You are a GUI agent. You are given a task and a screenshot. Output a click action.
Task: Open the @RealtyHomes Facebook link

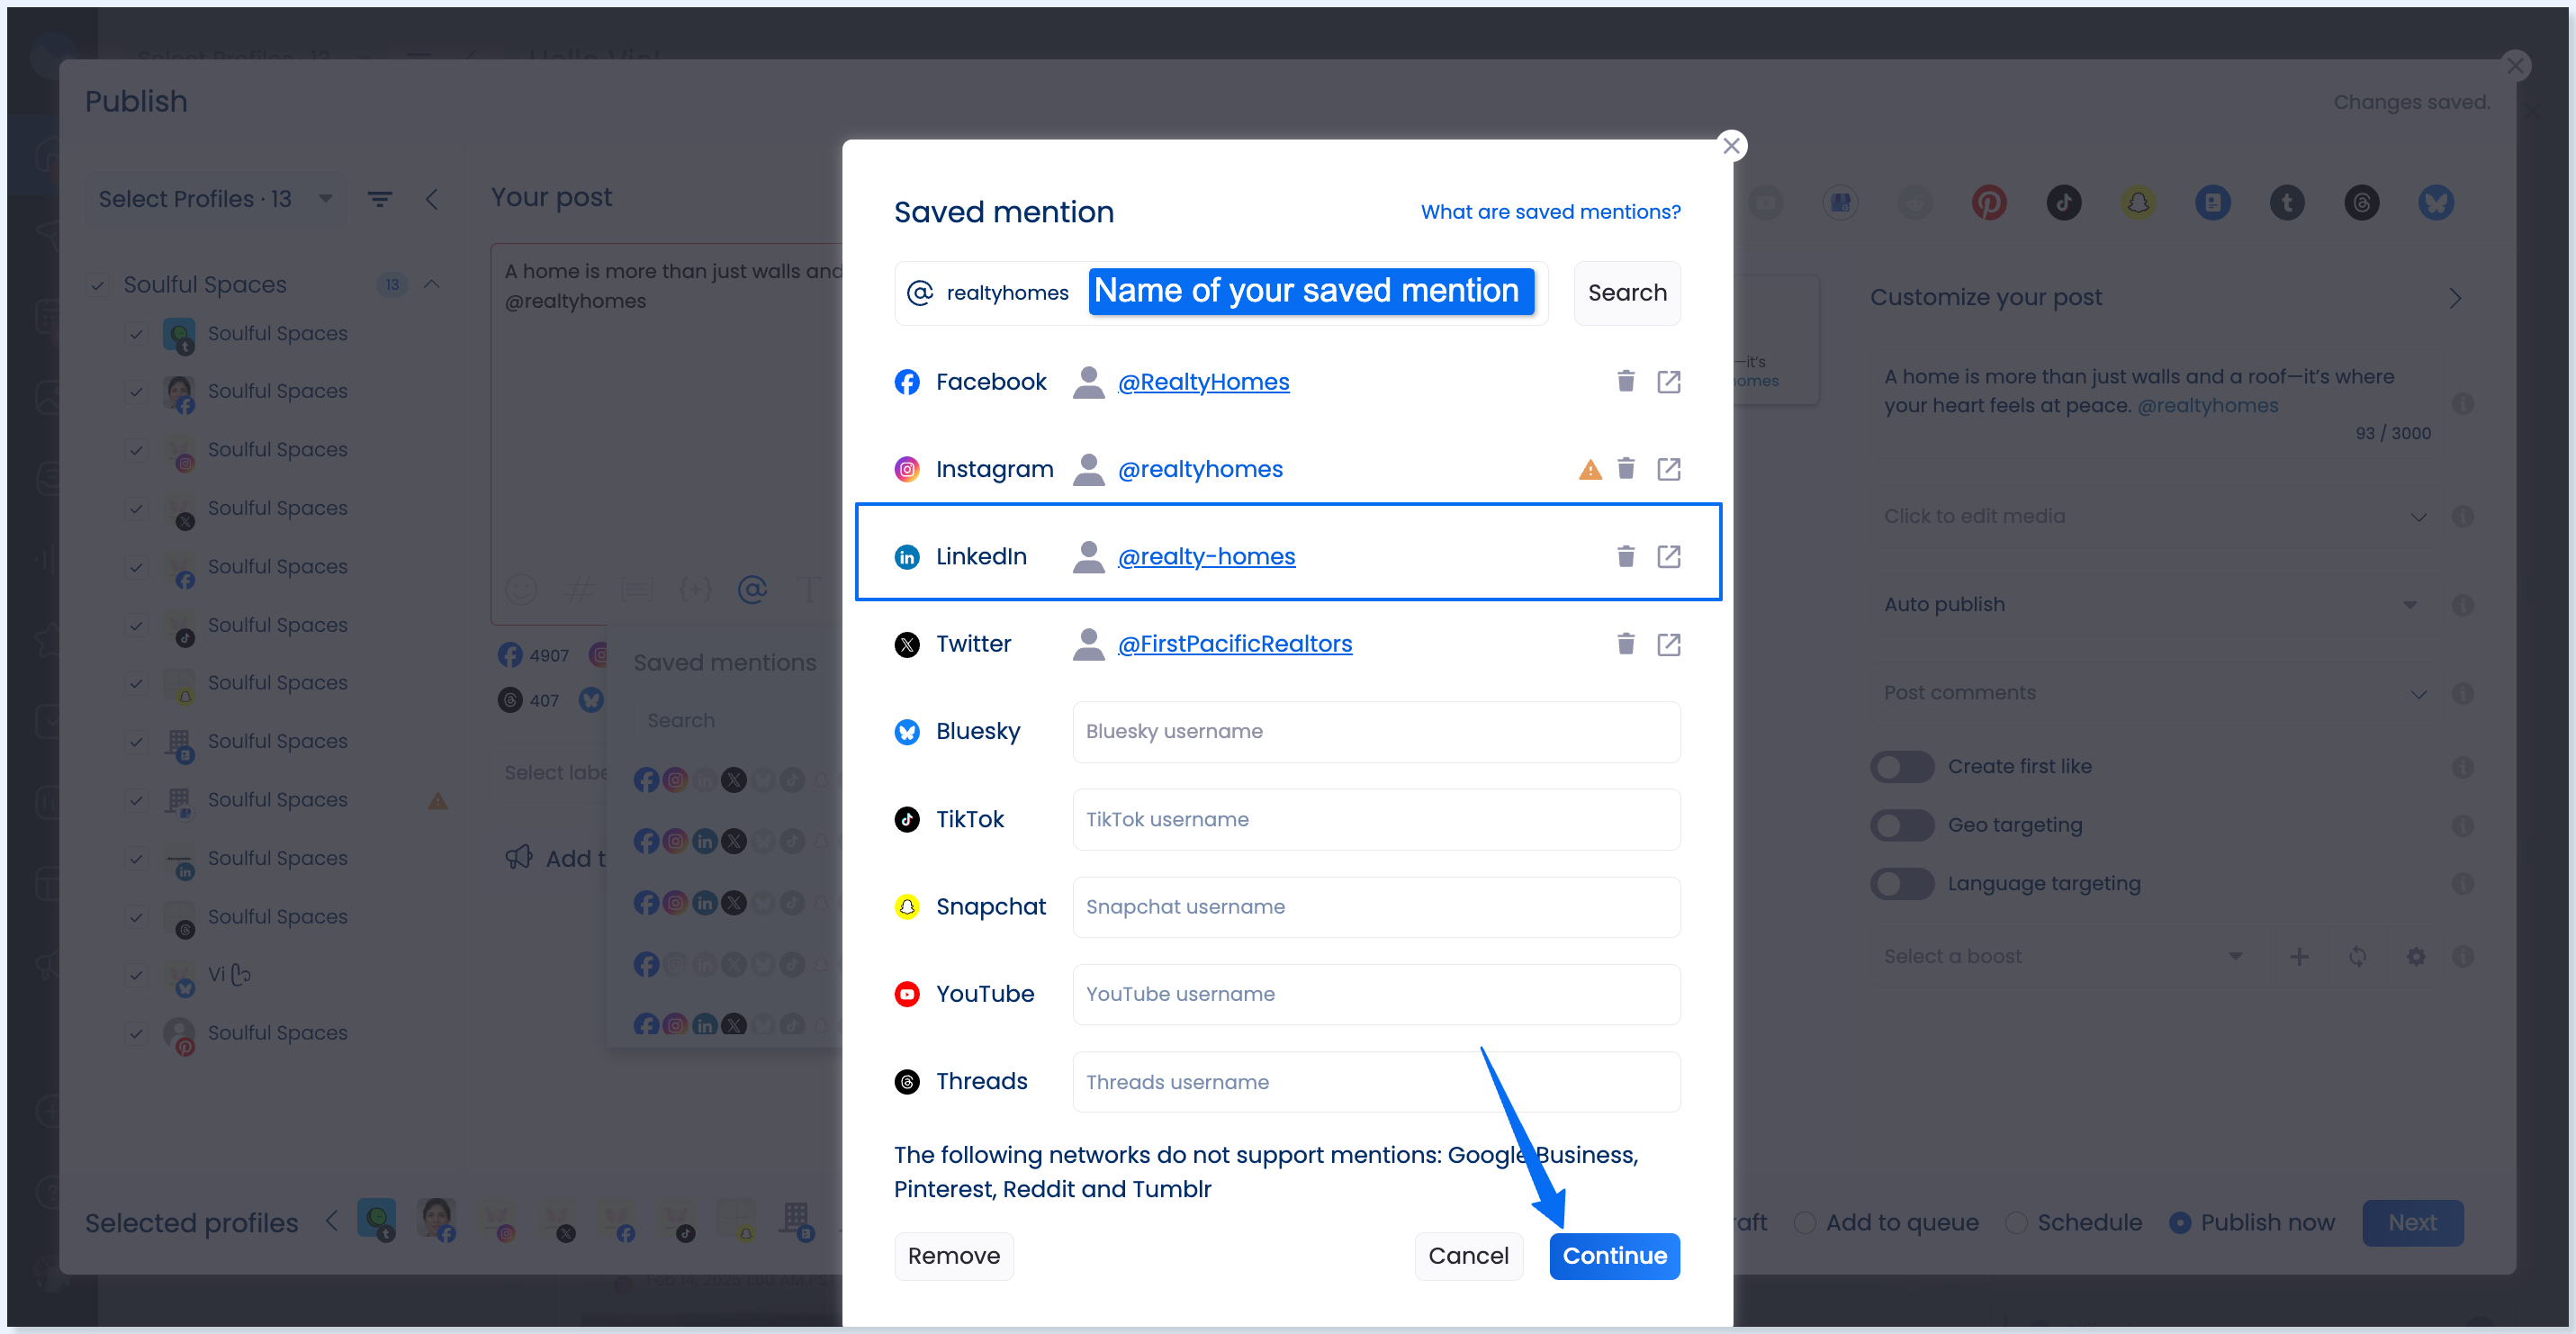1203,382
